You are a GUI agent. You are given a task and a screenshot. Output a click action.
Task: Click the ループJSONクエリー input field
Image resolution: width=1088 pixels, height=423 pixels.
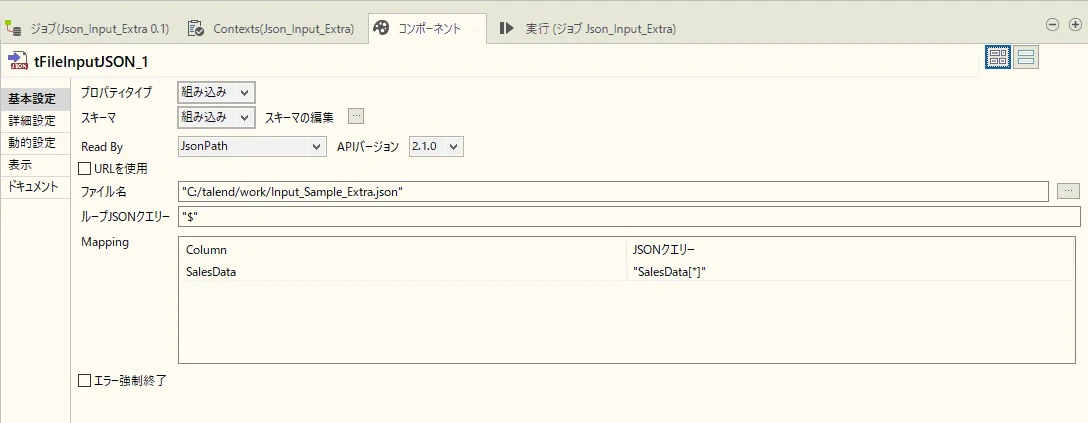pyautogui.click(x=629, y=216)
